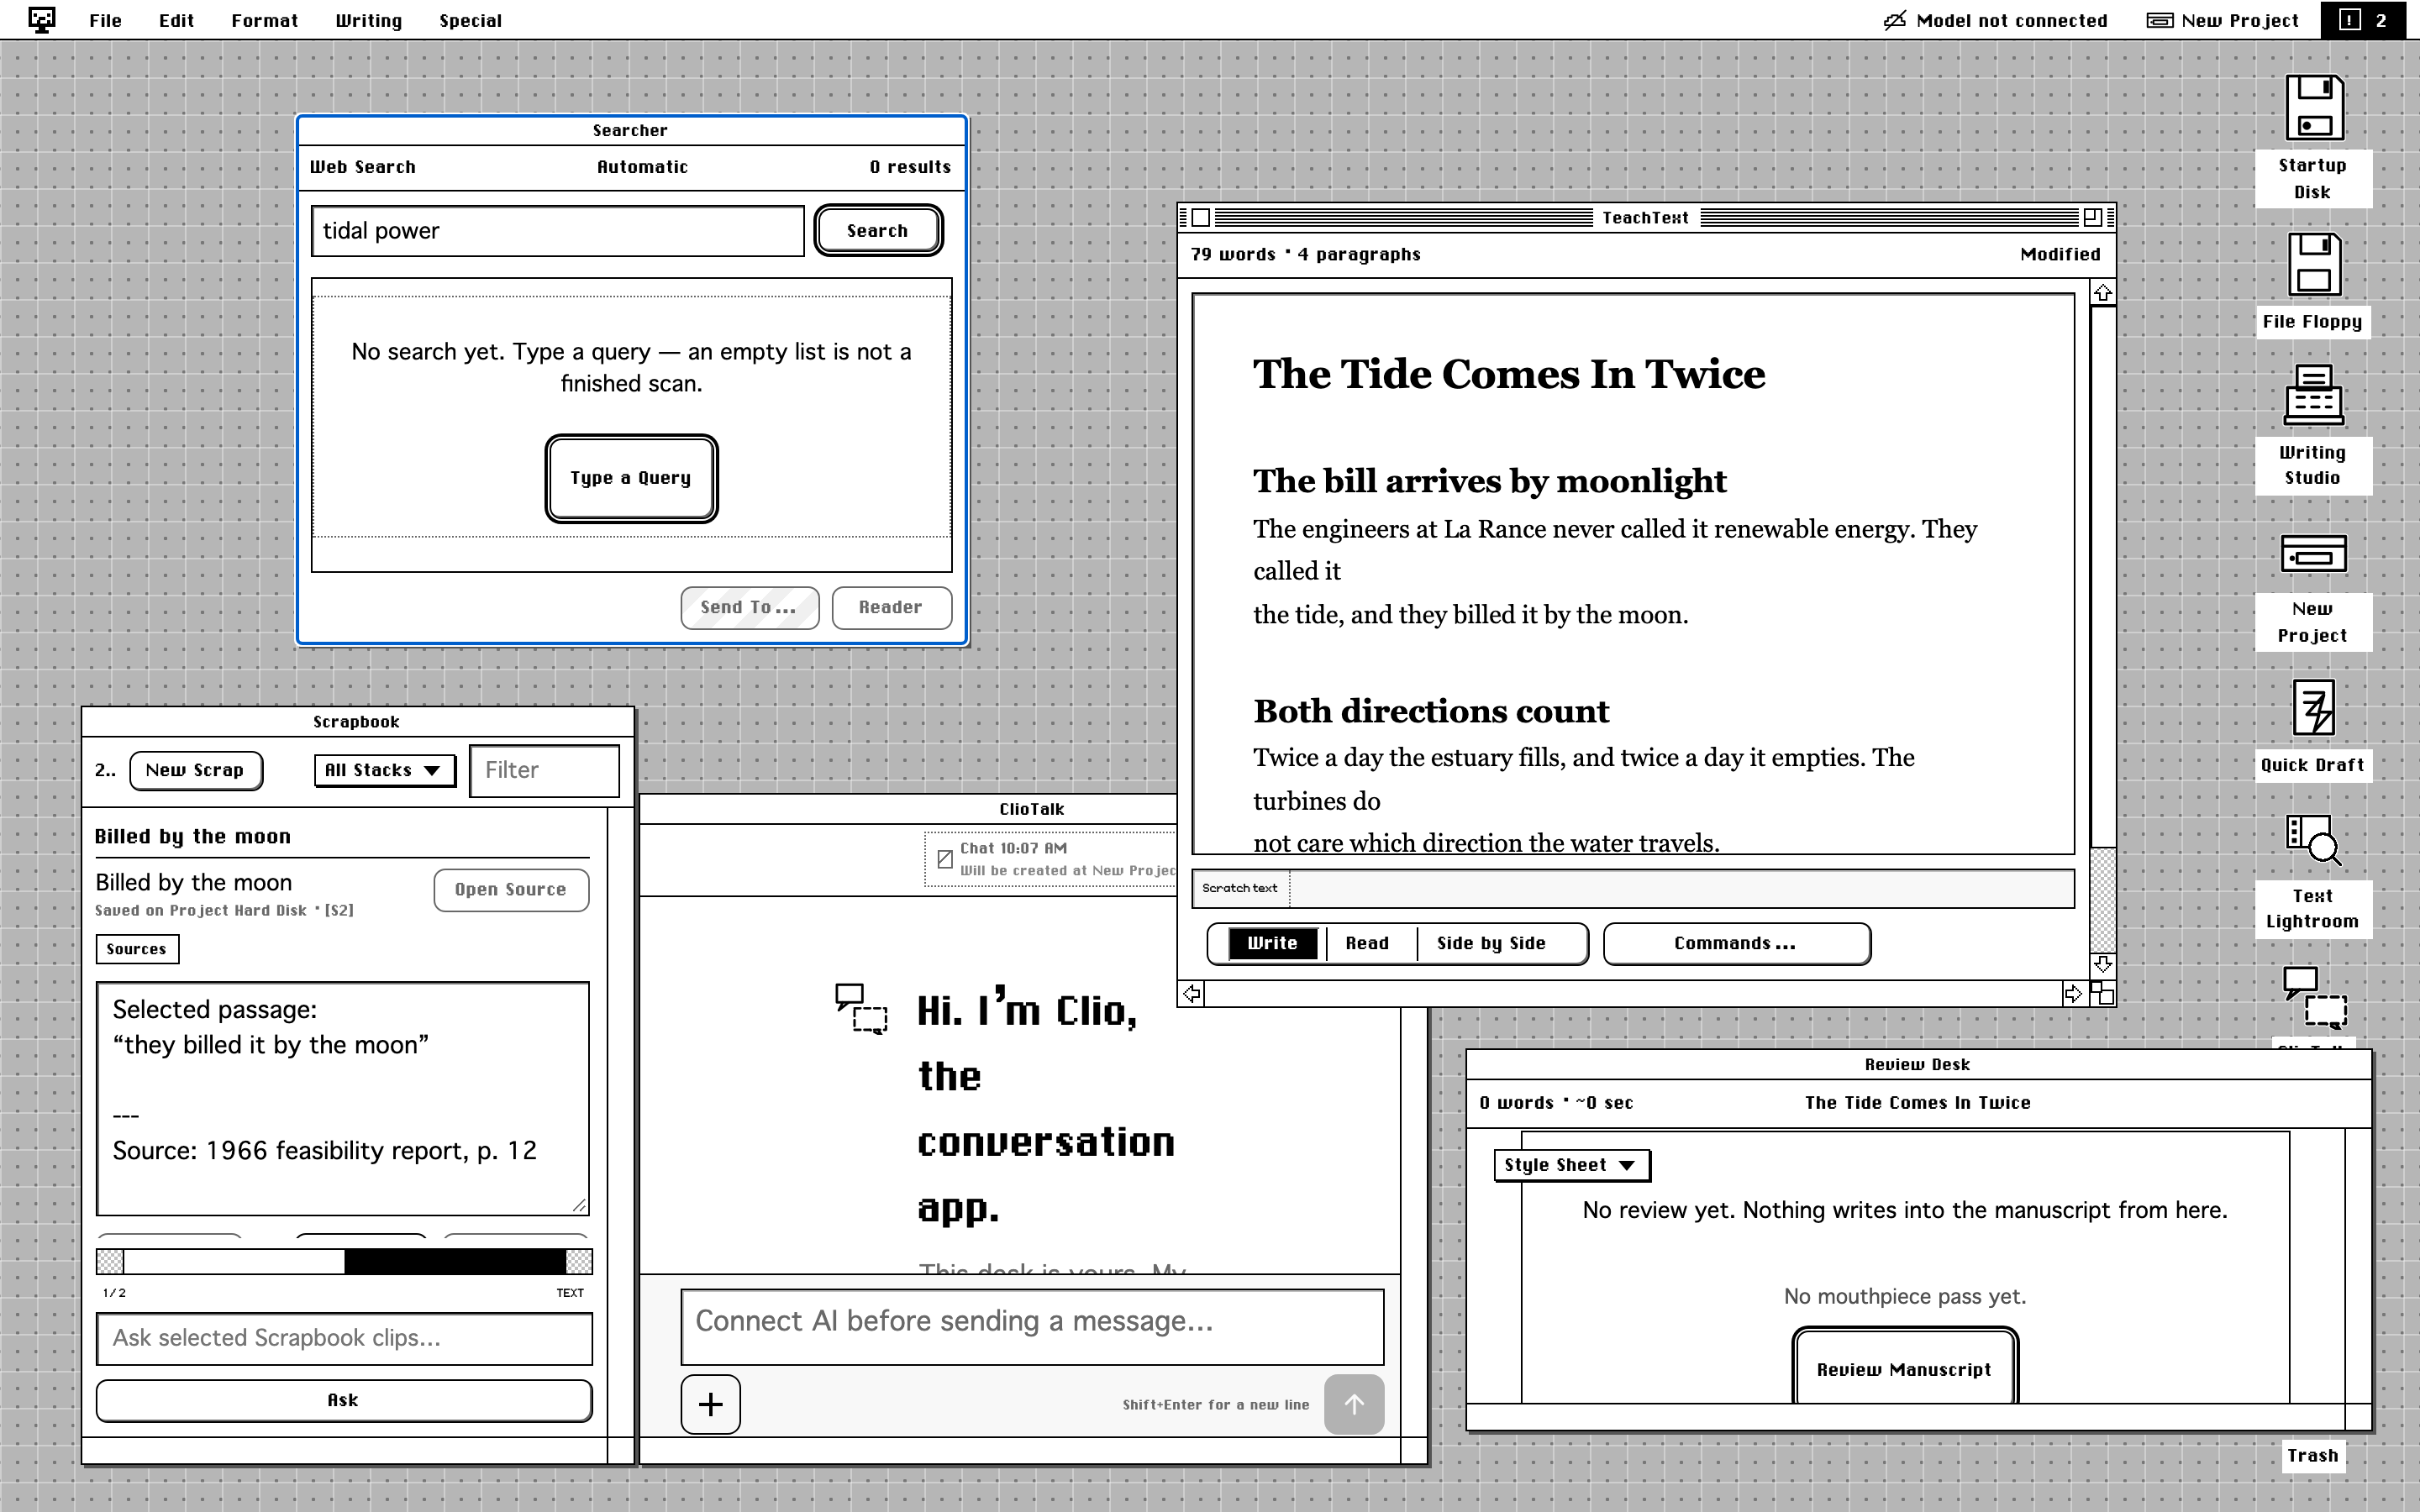
Task: Click the Scrapbook horizontal scroll bar thumb
Action: pyautogui.click(x=455, y=1261)
